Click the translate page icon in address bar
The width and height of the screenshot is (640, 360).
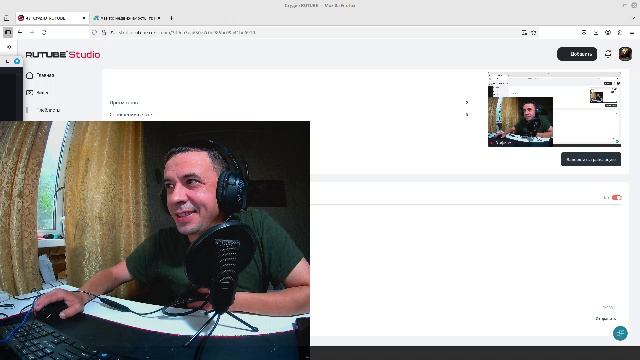tap(524, 32)
